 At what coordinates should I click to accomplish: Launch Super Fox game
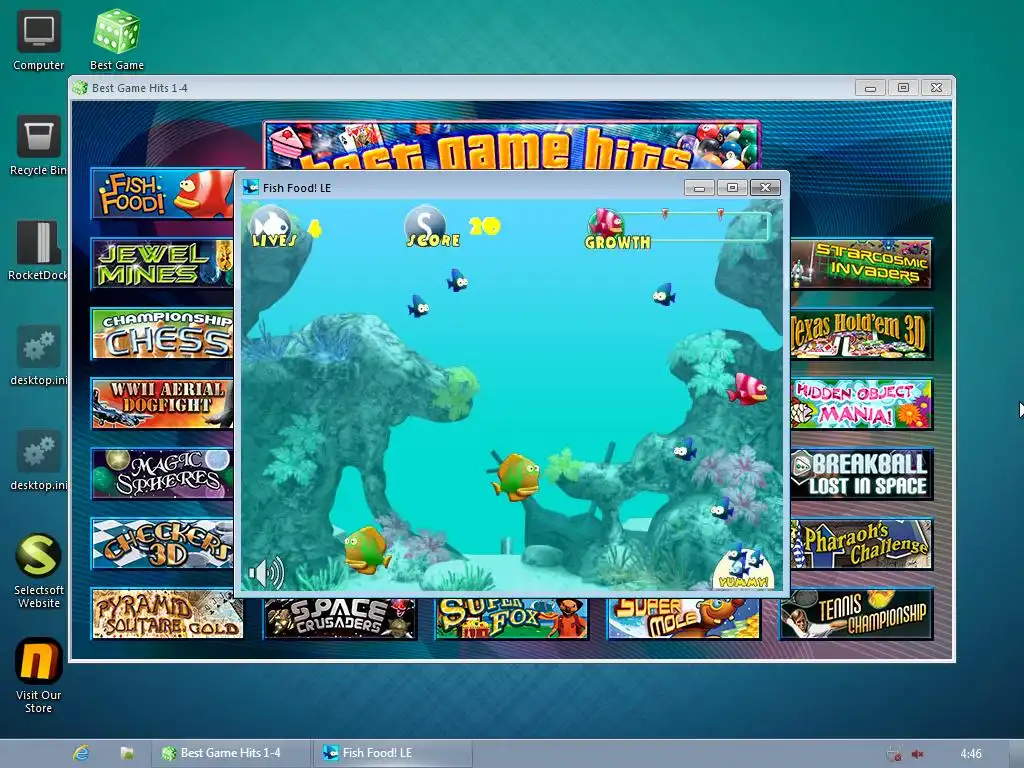tap(512, 617)
